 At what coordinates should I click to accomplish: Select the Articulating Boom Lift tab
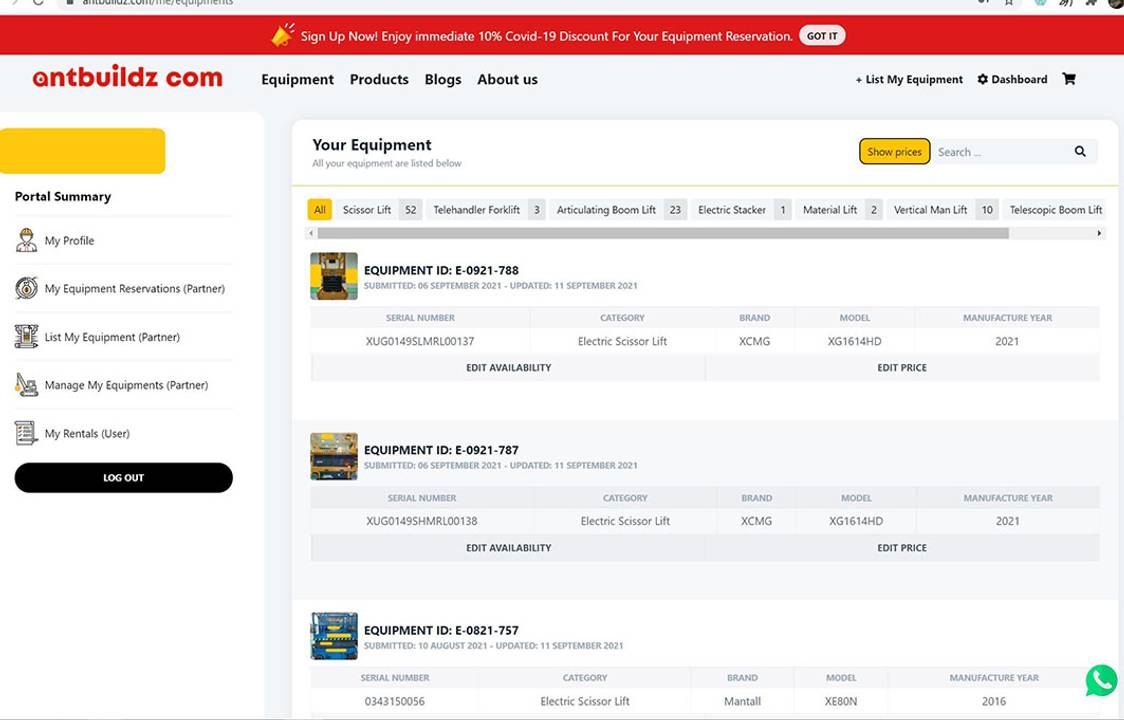[606, 210]
